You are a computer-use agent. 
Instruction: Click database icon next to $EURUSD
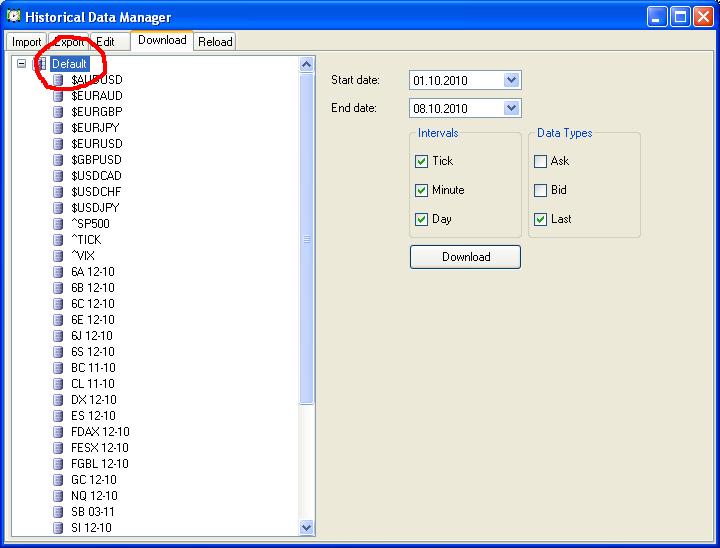58,144
